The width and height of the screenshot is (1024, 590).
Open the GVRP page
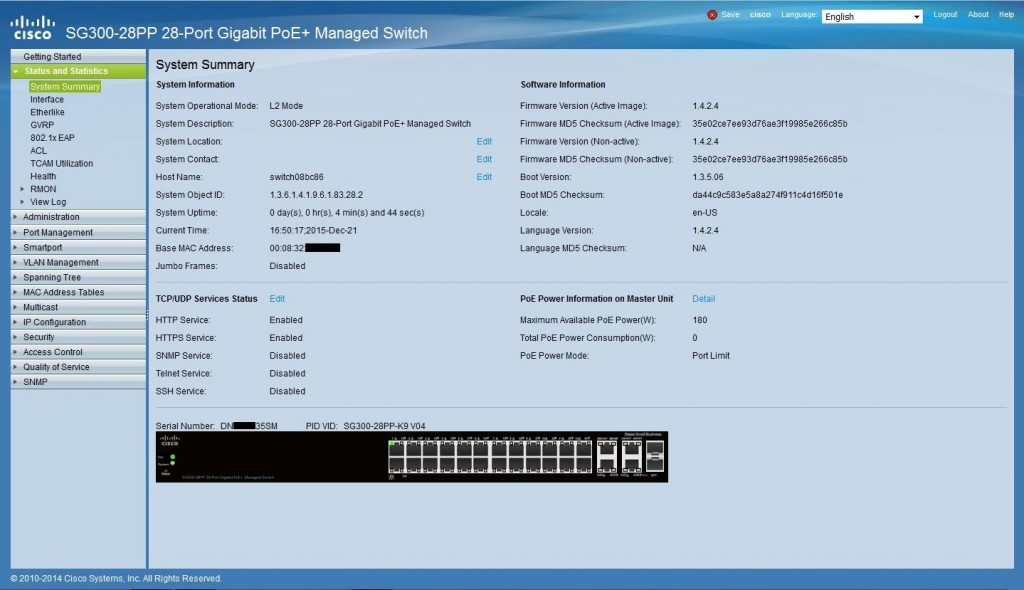[x=42, y=125]
